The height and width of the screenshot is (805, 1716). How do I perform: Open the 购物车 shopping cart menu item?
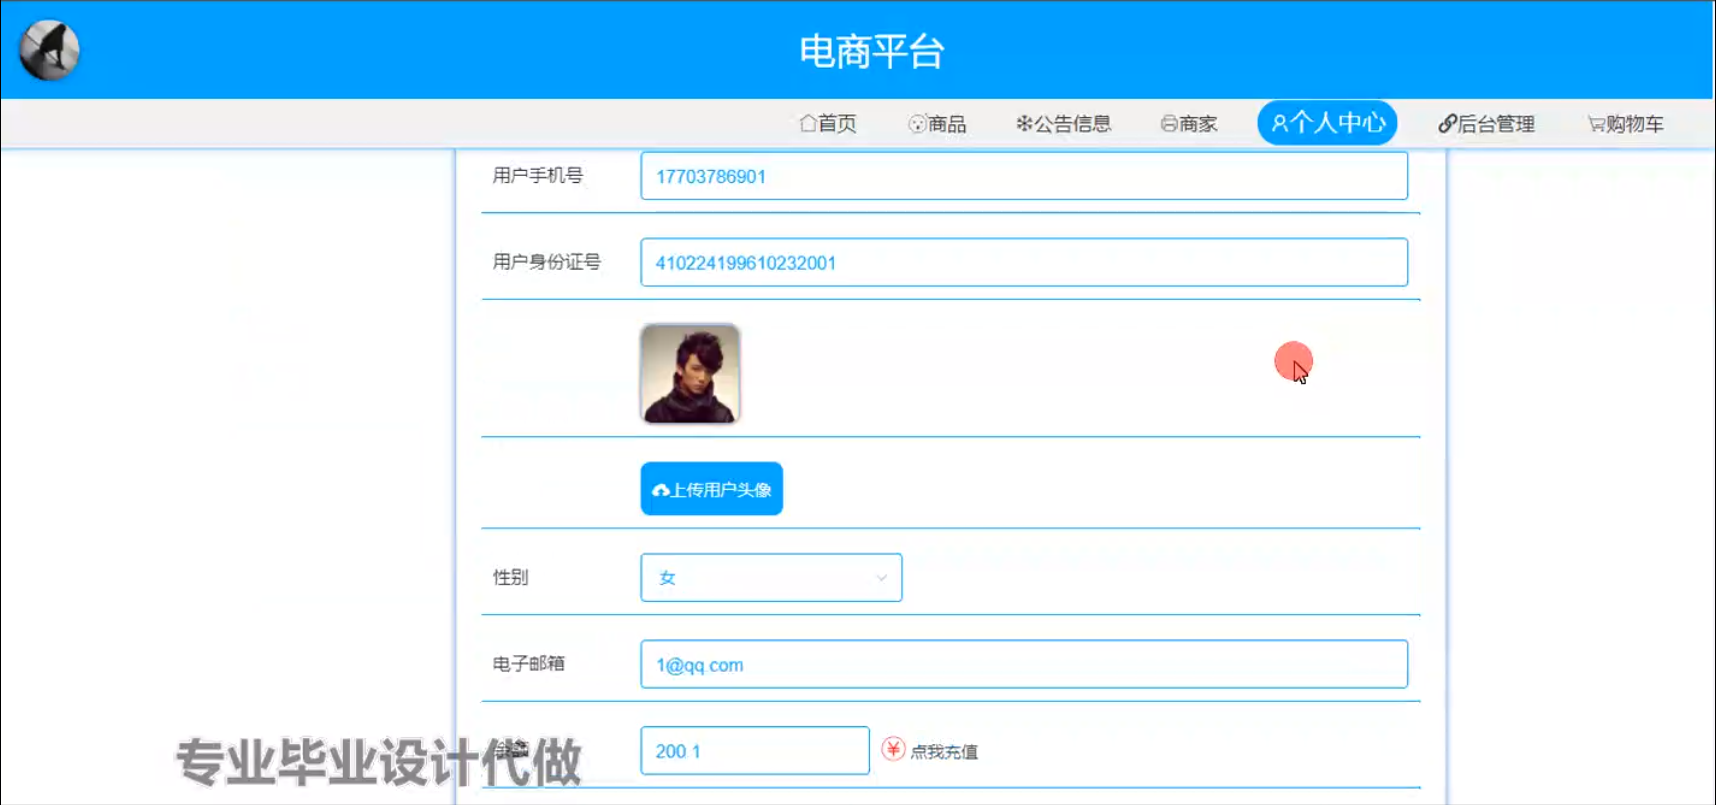coord(1626,123)
